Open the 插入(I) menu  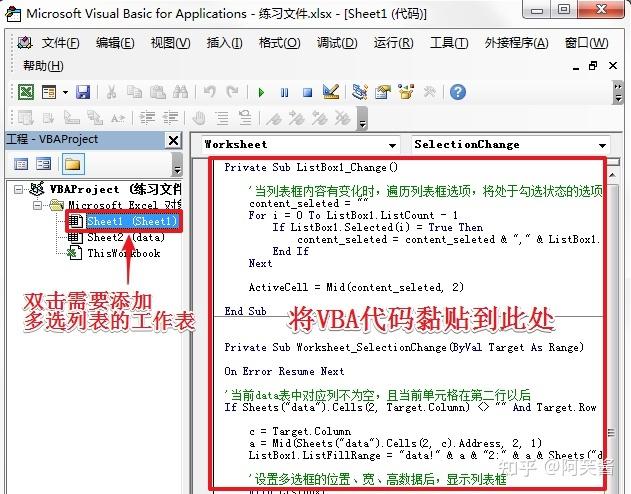[224, 43]
